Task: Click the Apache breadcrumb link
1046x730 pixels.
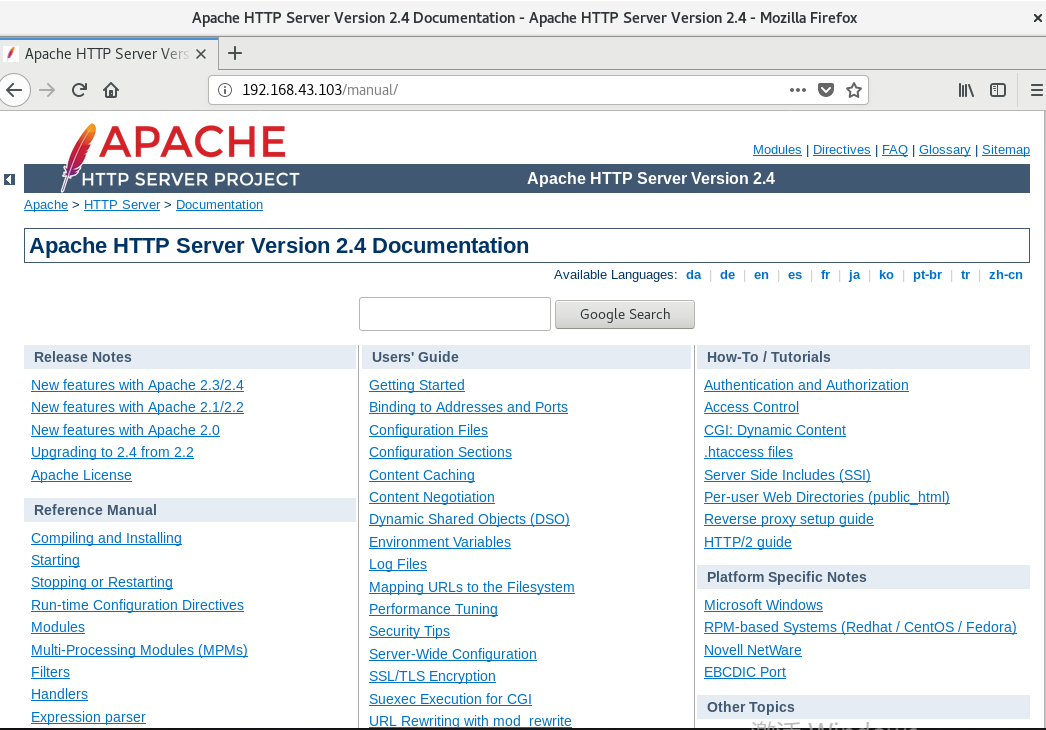Action: click(x=46, y=205)
